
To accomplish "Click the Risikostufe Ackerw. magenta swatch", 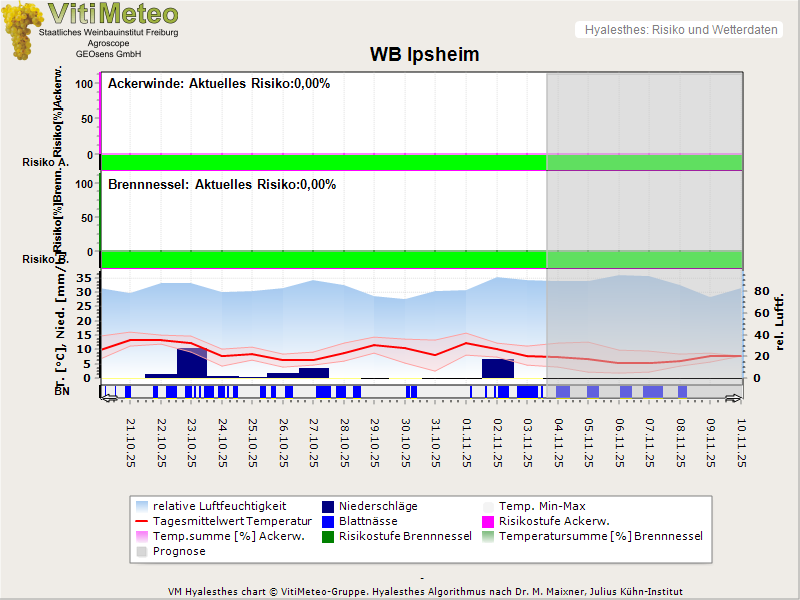I will click(489, 521).
